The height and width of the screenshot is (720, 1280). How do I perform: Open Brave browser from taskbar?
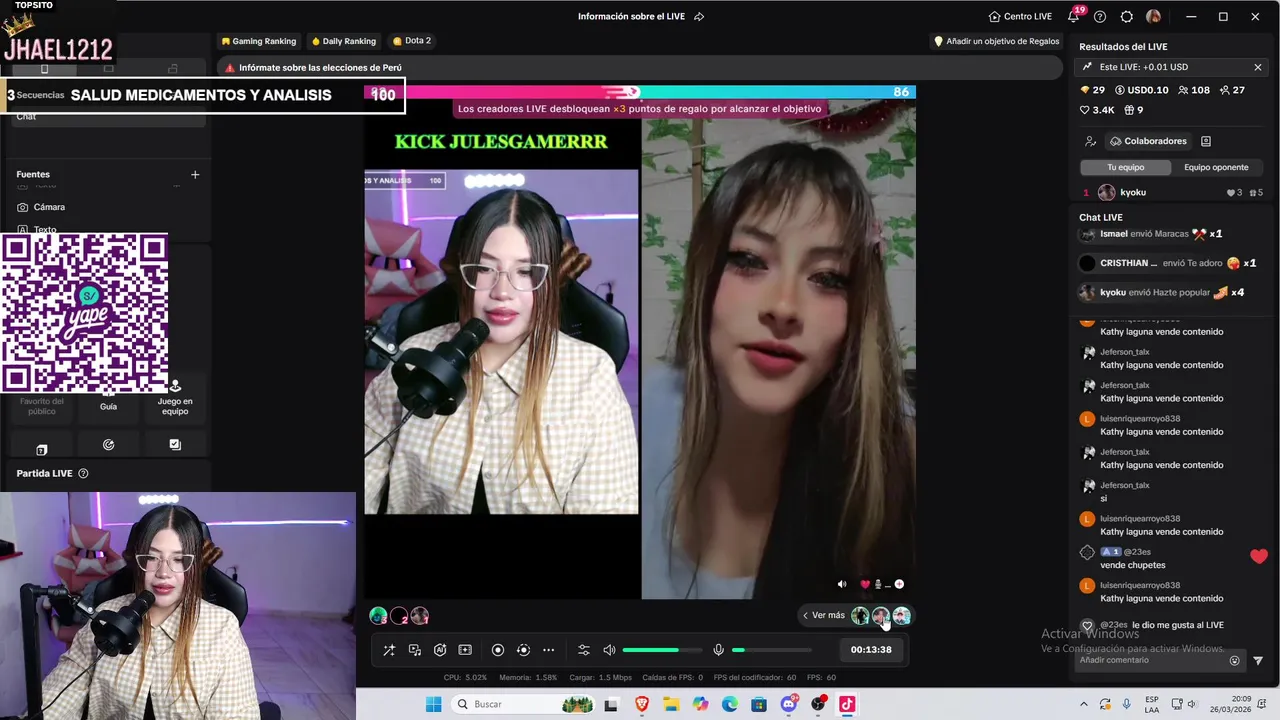tap(642, 704)
